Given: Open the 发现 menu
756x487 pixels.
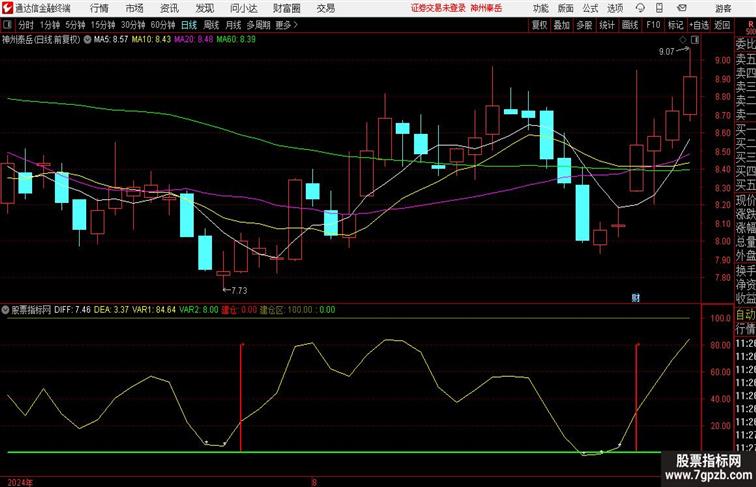Looking at the screenshot, I should (205, 8).
